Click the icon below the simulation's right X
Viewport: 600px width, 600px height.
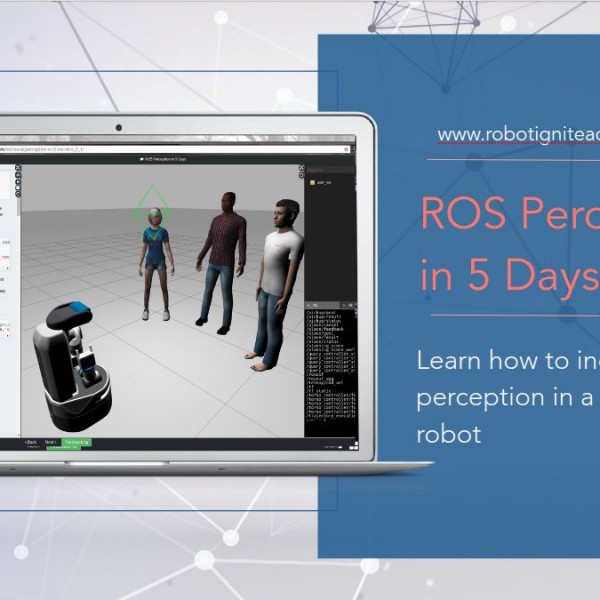tap(301, 174)
